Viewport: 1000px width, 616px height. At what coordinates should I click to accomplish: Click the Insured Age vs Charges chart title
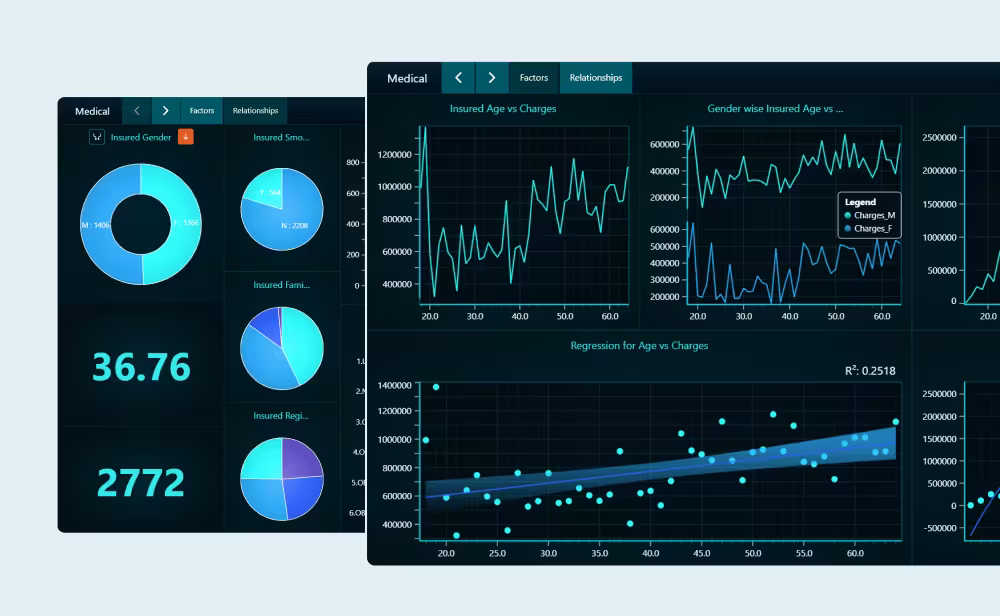click(x=502, y=108)
